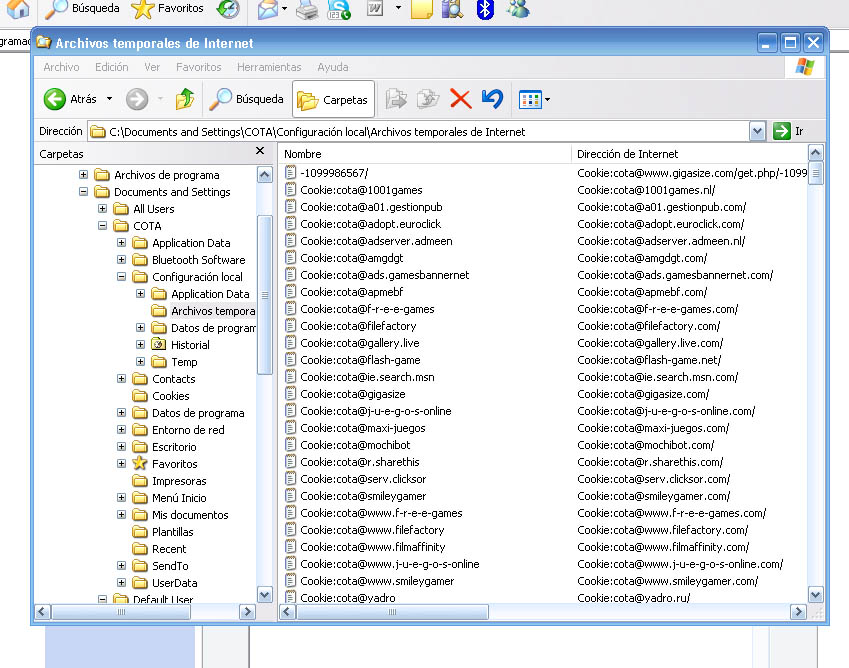Select the Cookie:cota@amgdgt file icon
Viewport: 849px width, 668px height.
click(x=291, y=258)
